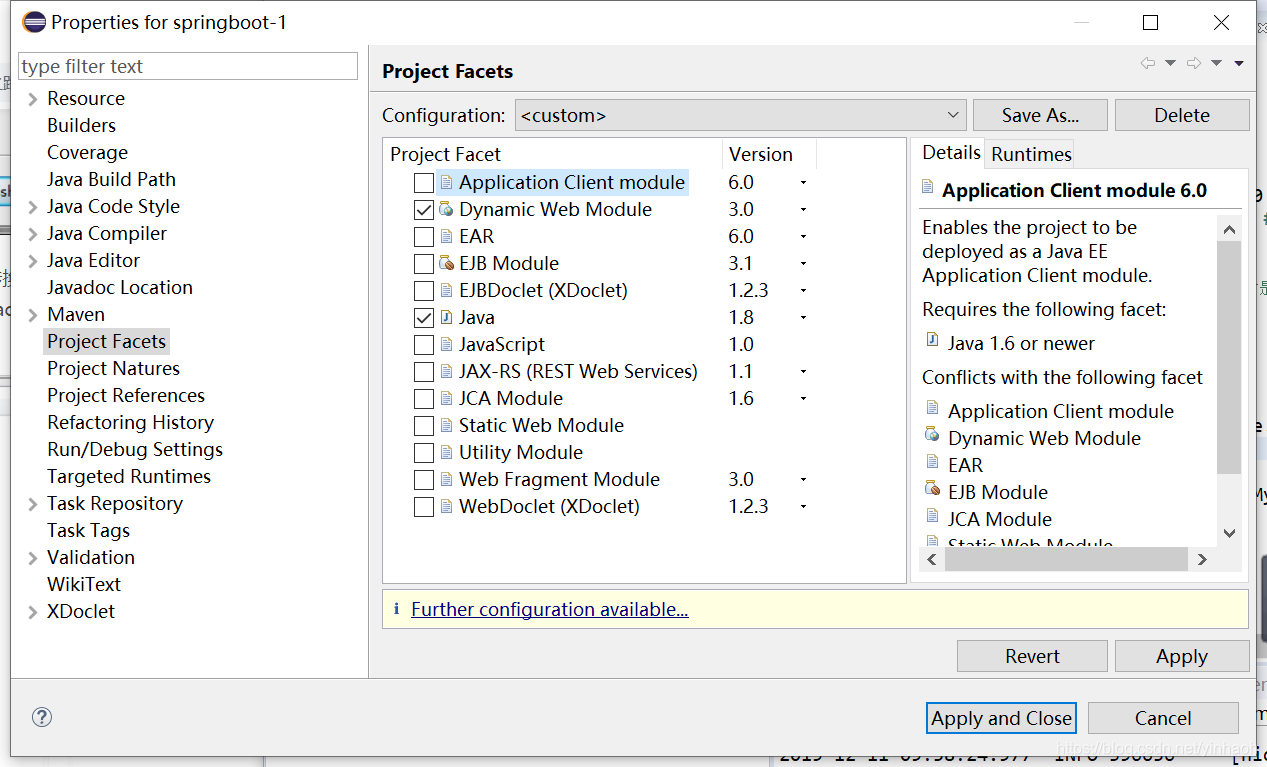Click the WebDoclet (XDoclet) facet icon

(x=446, y=506)
